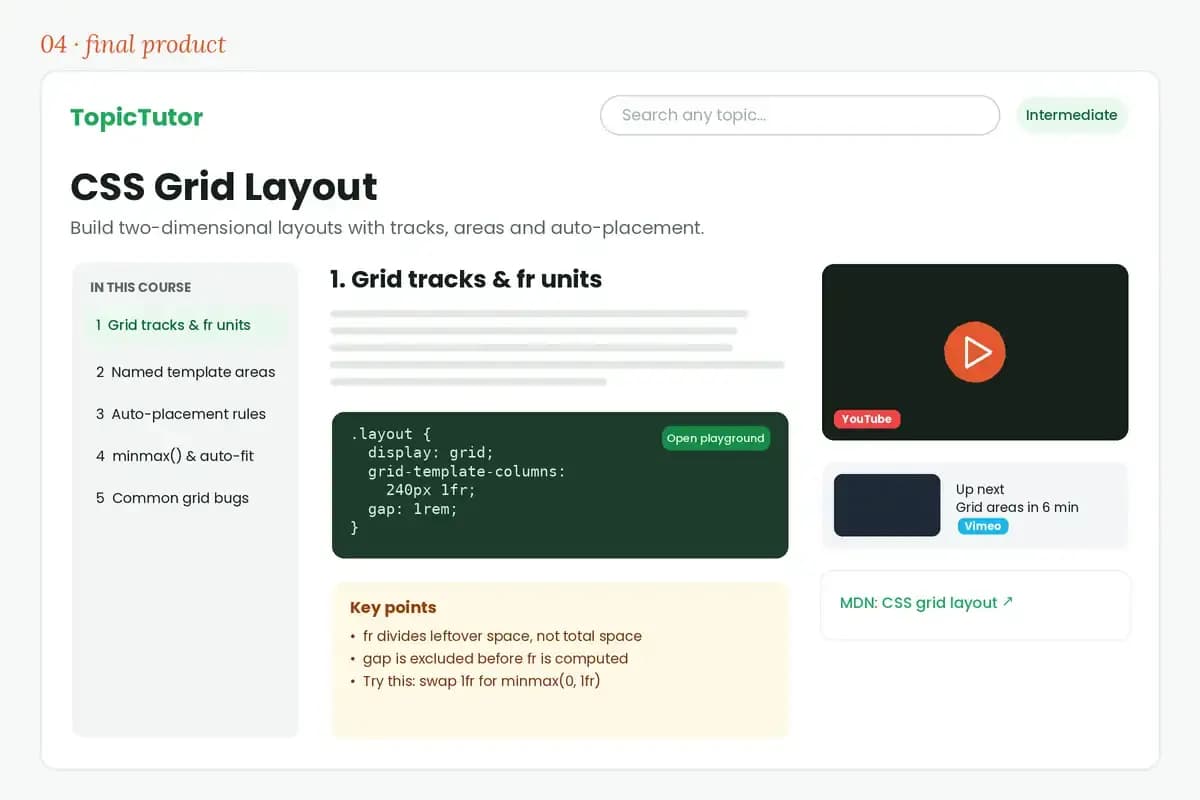Image resolution: width=1200 pixels, height=800 pixels.
Task: Open the Intermediate level pill
Action: (x=1071, y=115)
